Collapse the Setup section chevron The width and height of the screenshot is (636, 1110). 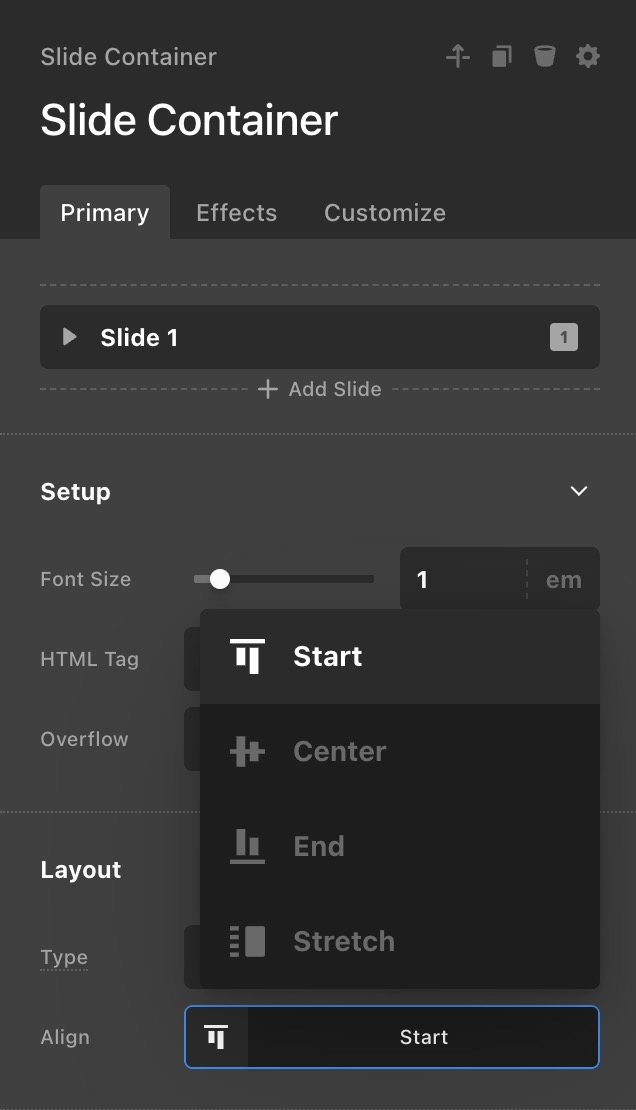pyautogui.click(x=578, y=491)
